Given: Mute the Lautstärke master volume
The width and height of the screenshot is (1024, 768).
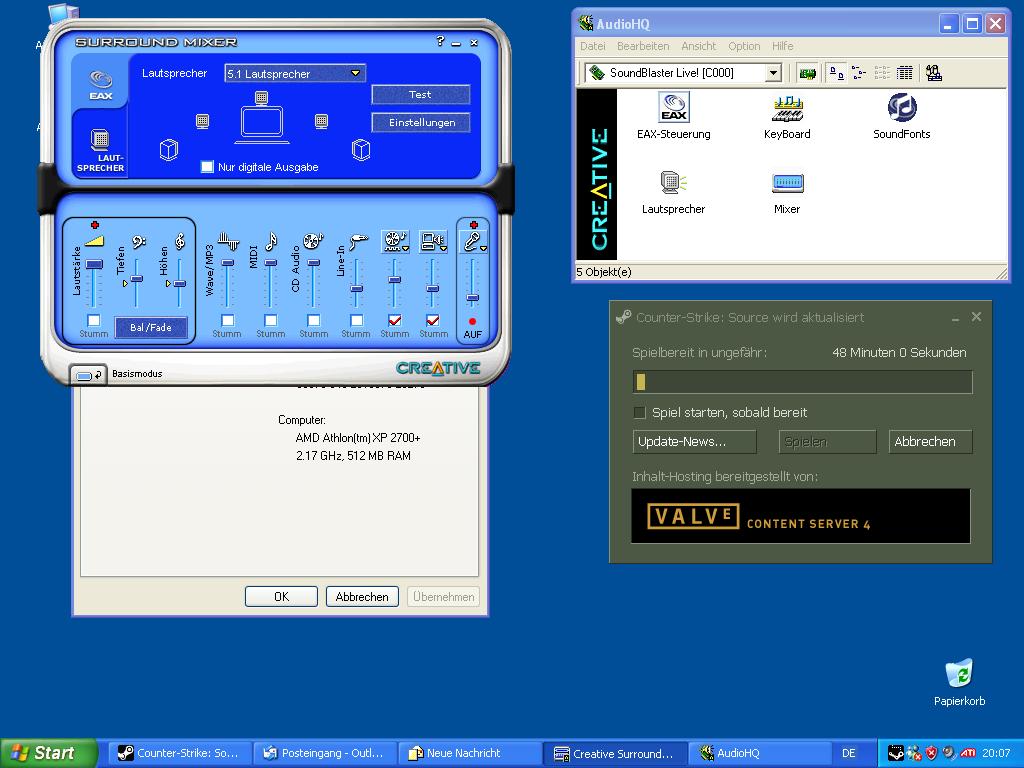Looking at the screenshot, I should 94,320.
